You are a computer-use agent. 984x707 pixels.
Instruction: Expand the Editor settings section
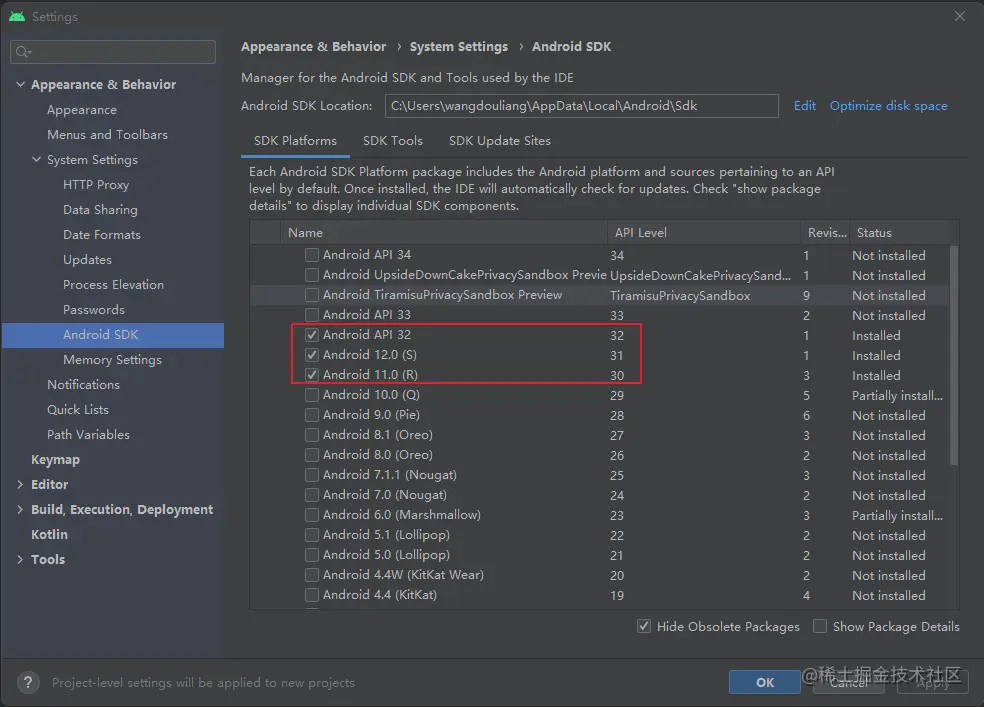pos(20,484)
